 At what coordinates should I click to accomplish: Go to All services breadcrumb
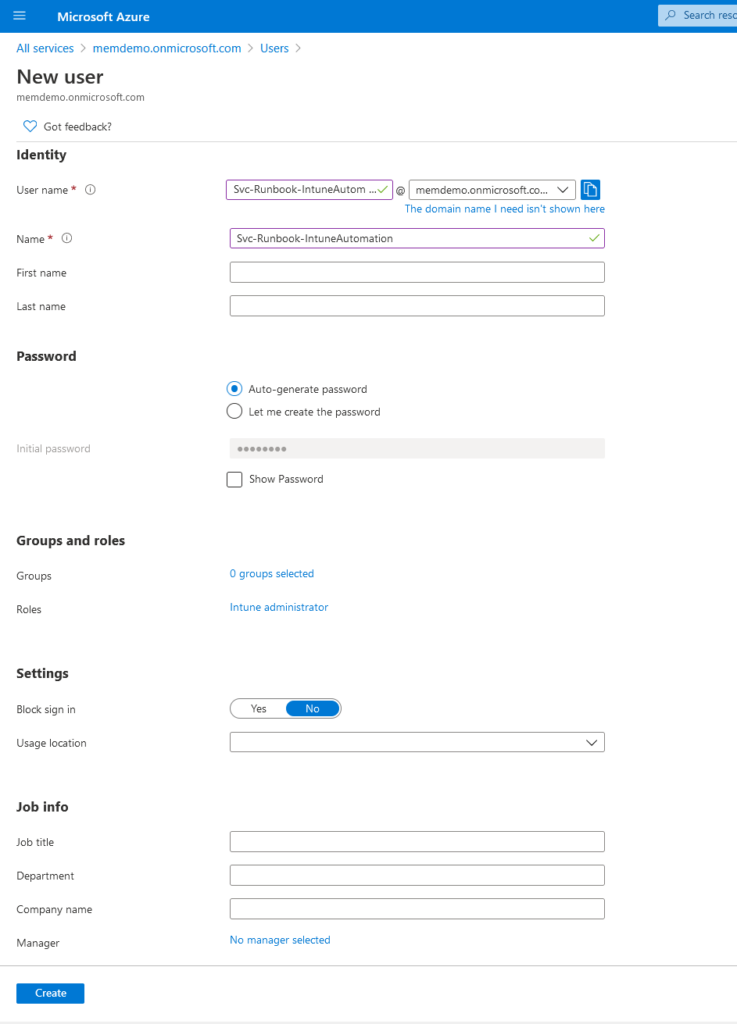(x=45, y=48)
